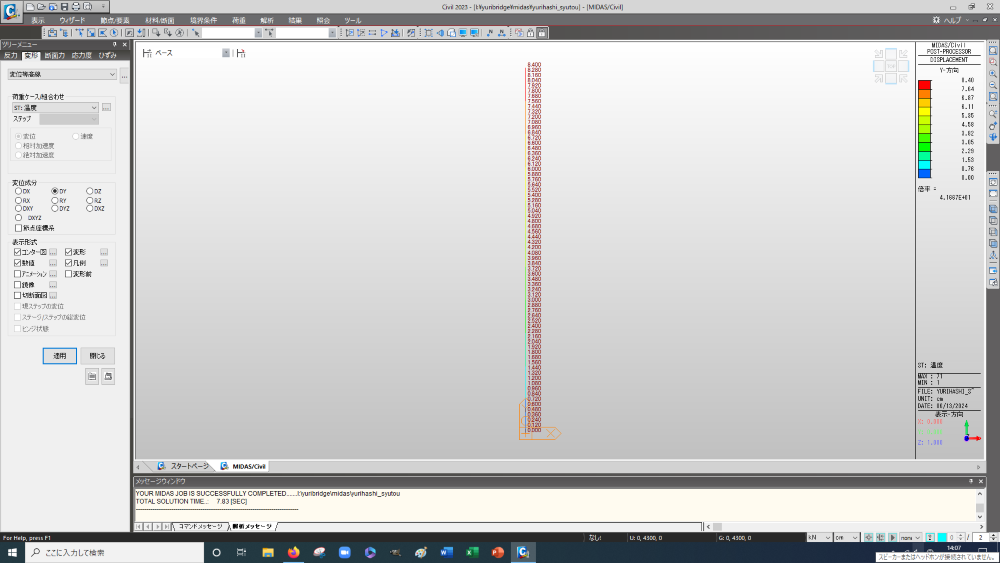Open Zoom from the taskbar
Viewport: 1000px width, 563px height.
(x=344, y=552)
